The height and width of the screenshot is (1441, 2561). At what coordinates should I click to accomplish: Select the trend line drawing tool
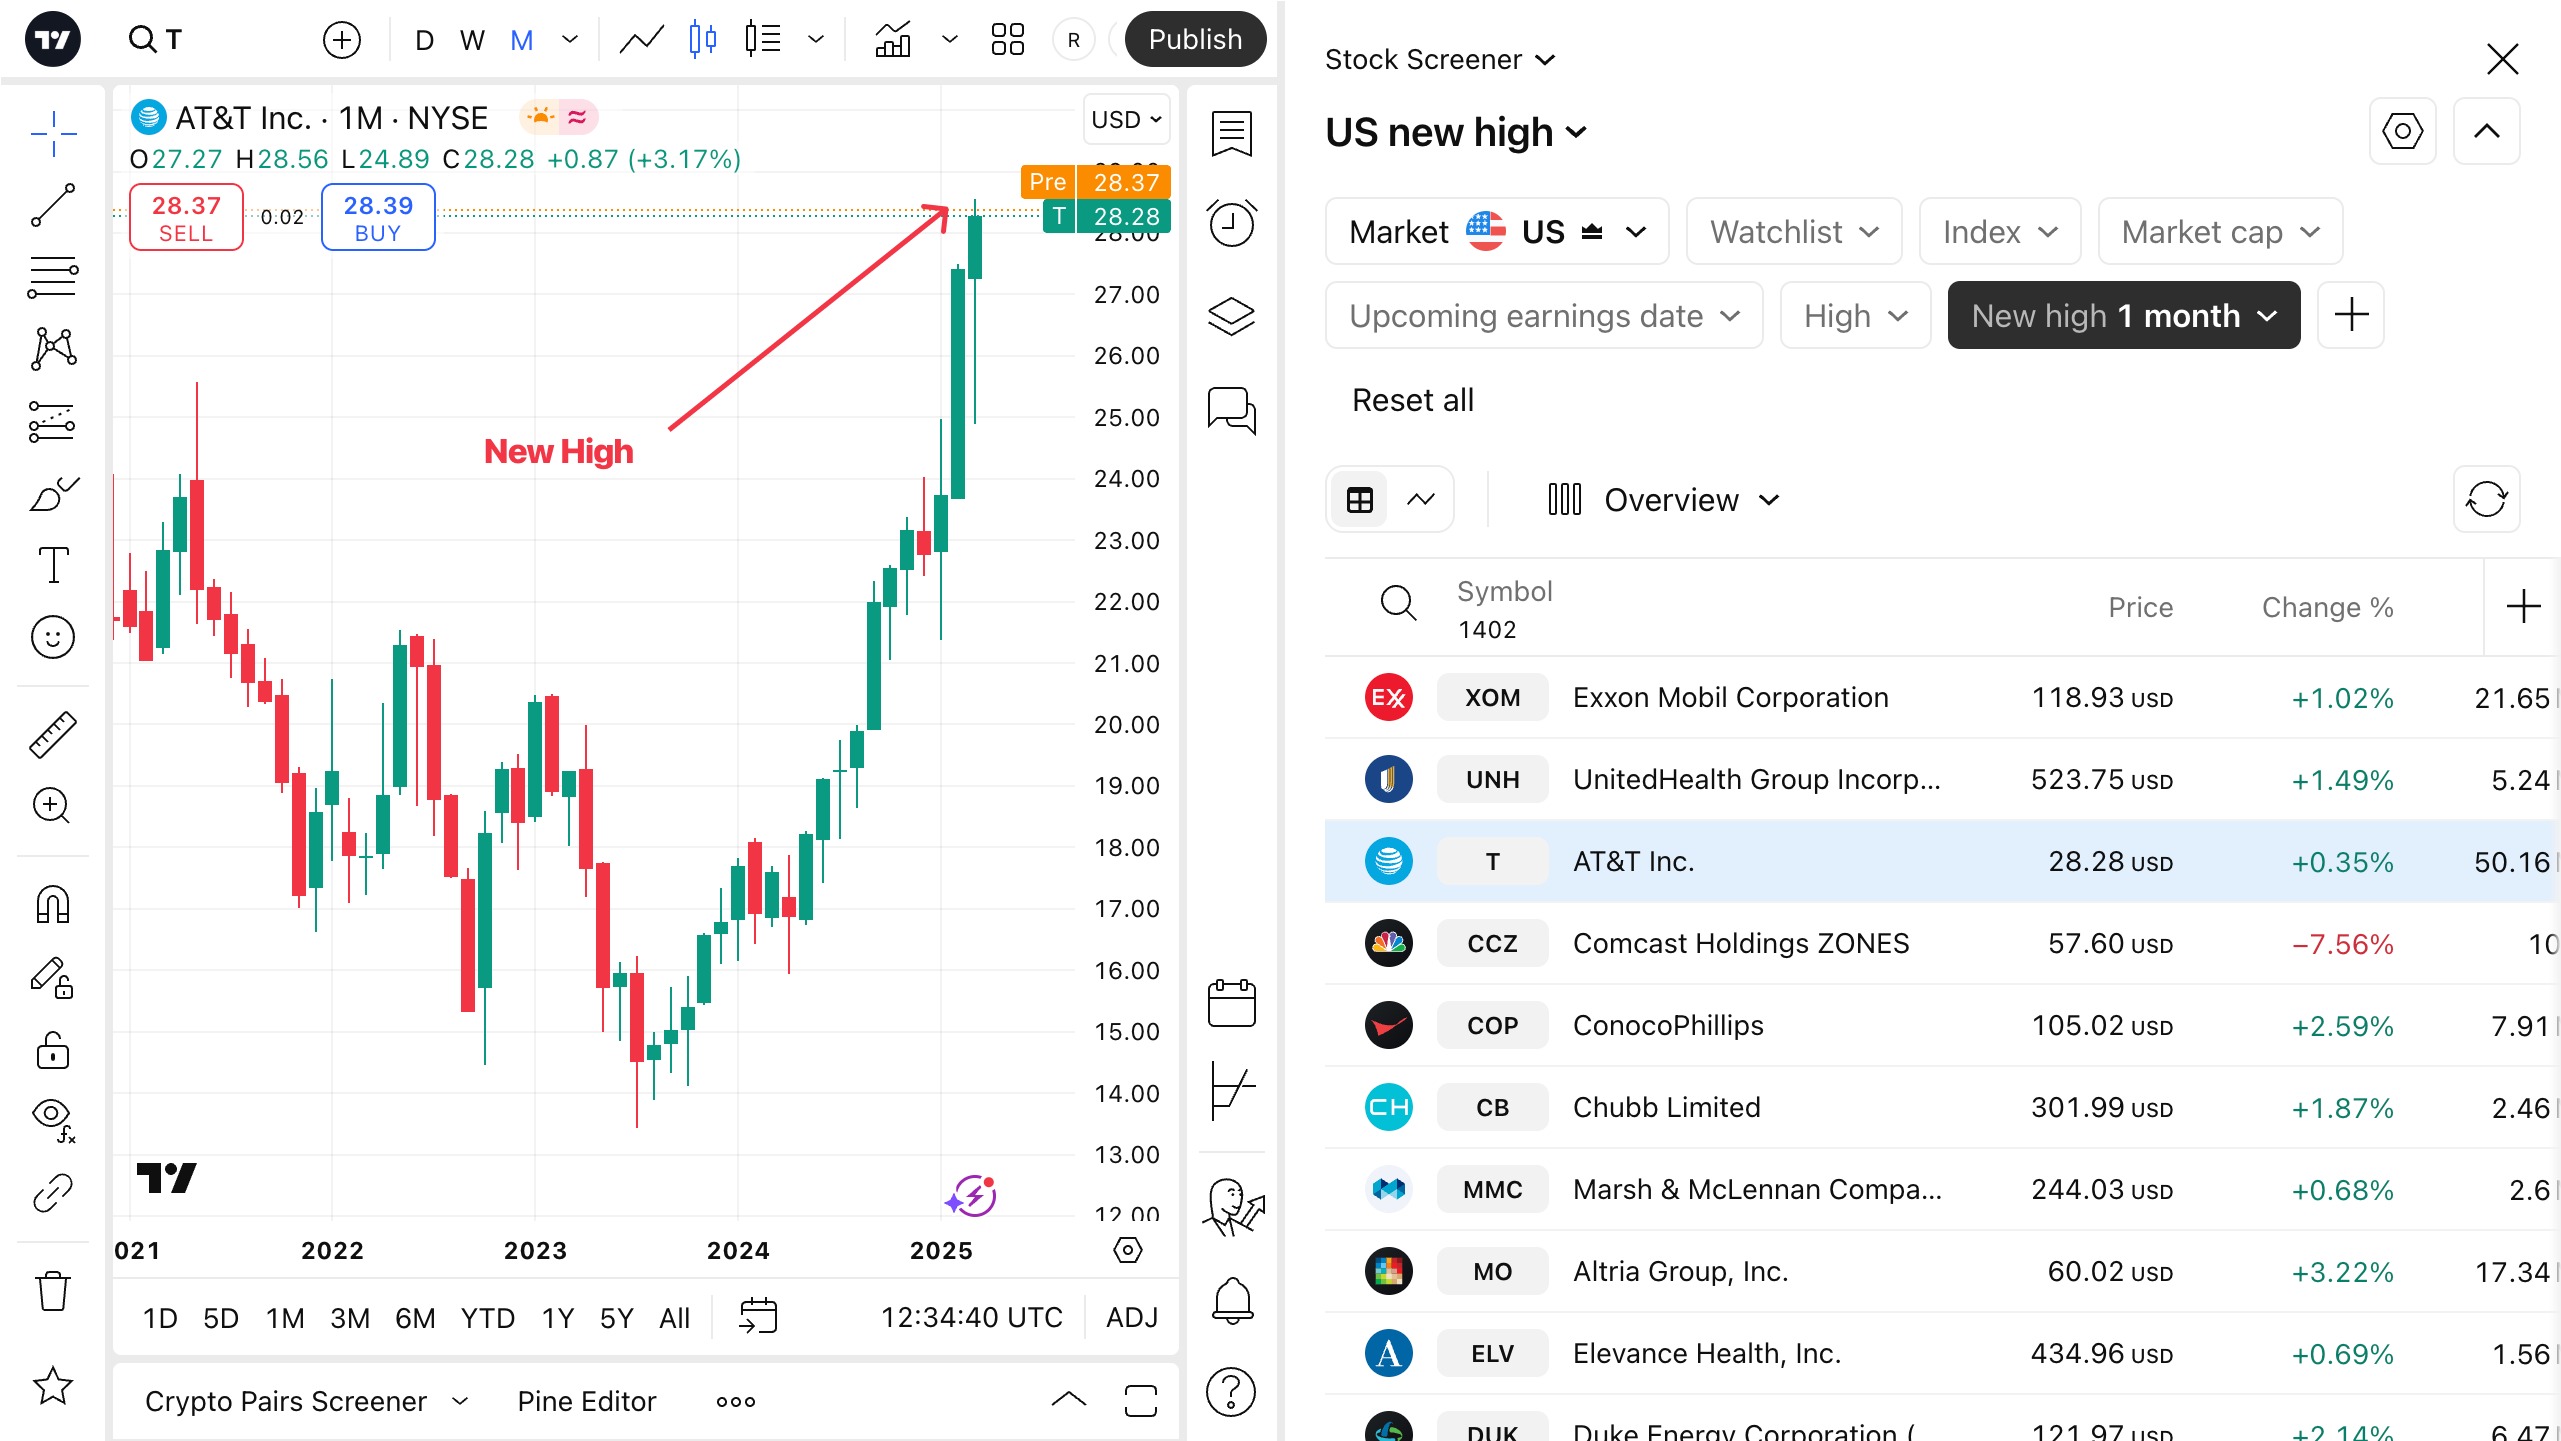53,205
